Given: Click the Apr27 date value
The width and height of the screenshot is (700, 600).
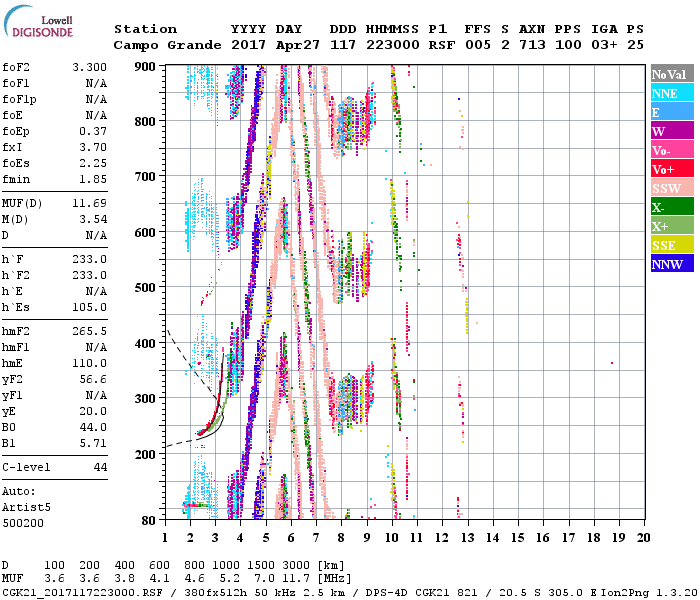Looking at the screenshot, I should (298, 45).
